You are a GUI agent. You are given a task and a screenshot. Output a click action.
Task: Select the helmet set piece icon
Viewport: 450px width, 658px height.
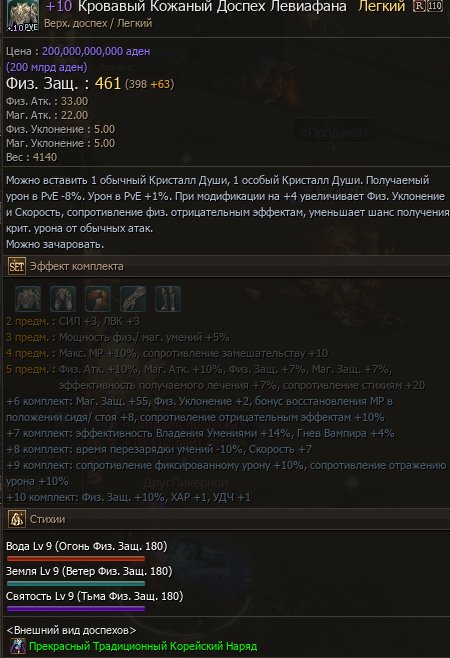pyautogui.click(x=98, y=298)
